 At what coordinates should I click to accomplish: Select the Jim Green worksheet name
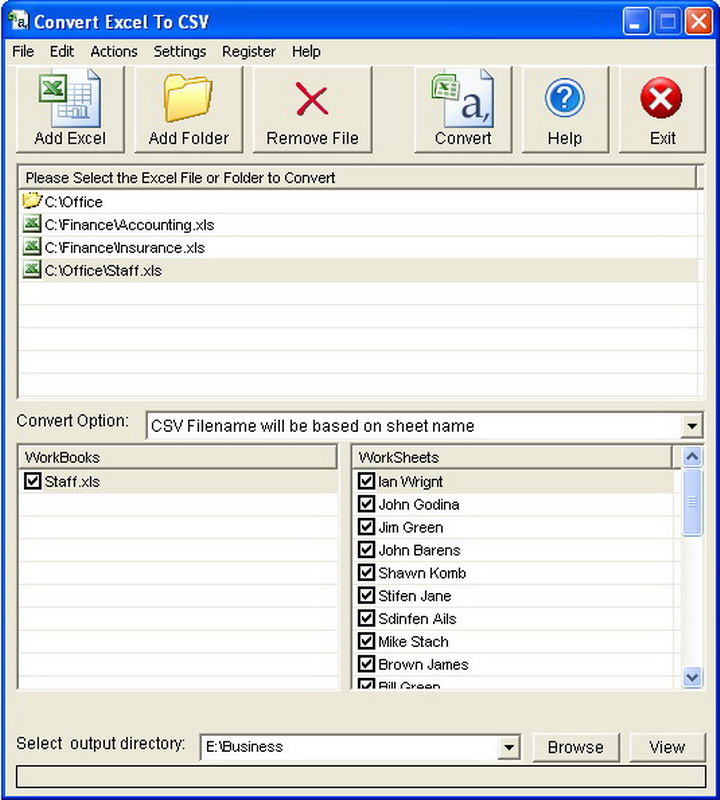[x=410, y=528]
